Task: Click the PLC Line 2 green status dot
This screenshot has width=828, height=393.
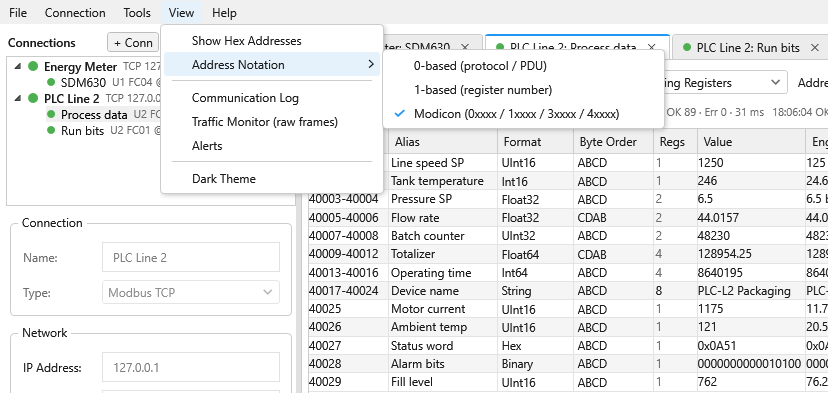Action: click(33, 98)
